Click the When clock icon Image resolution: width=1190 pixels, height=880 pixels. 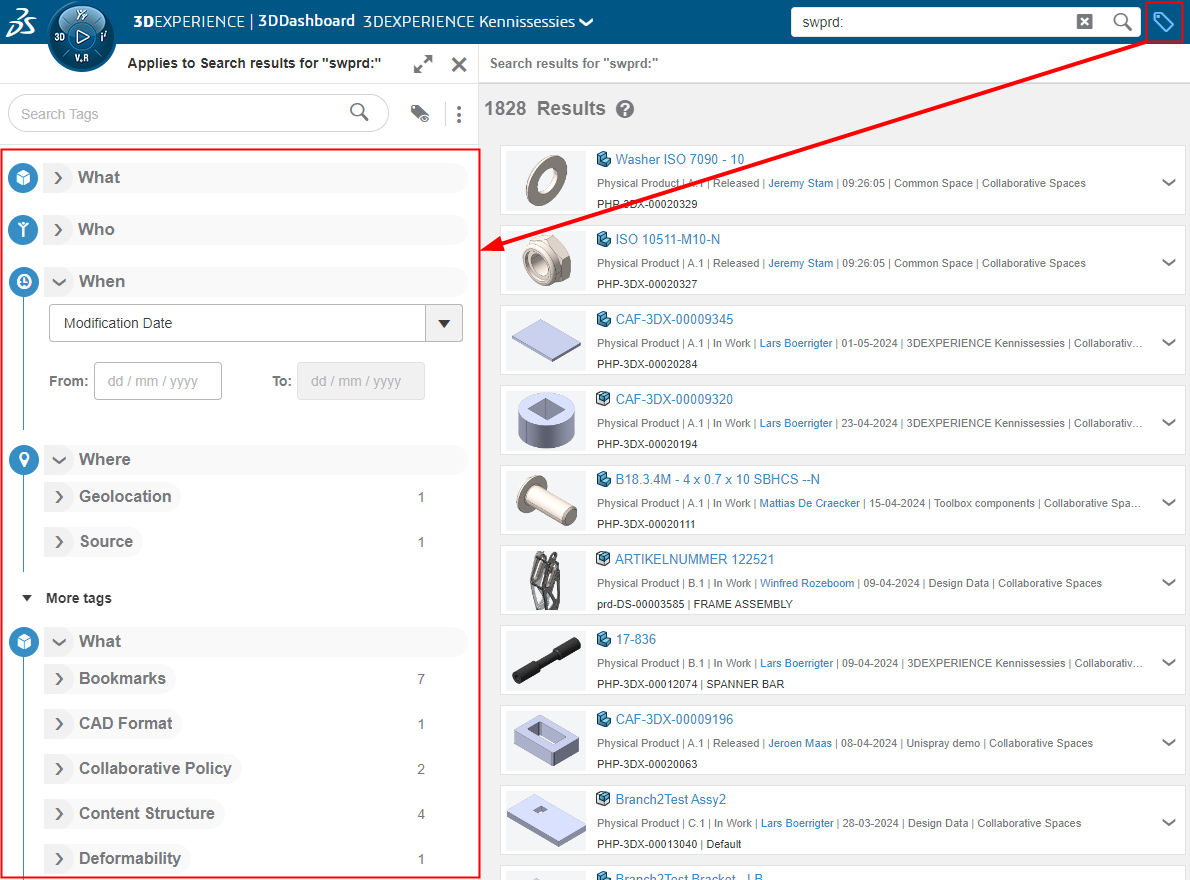[24, 281]
